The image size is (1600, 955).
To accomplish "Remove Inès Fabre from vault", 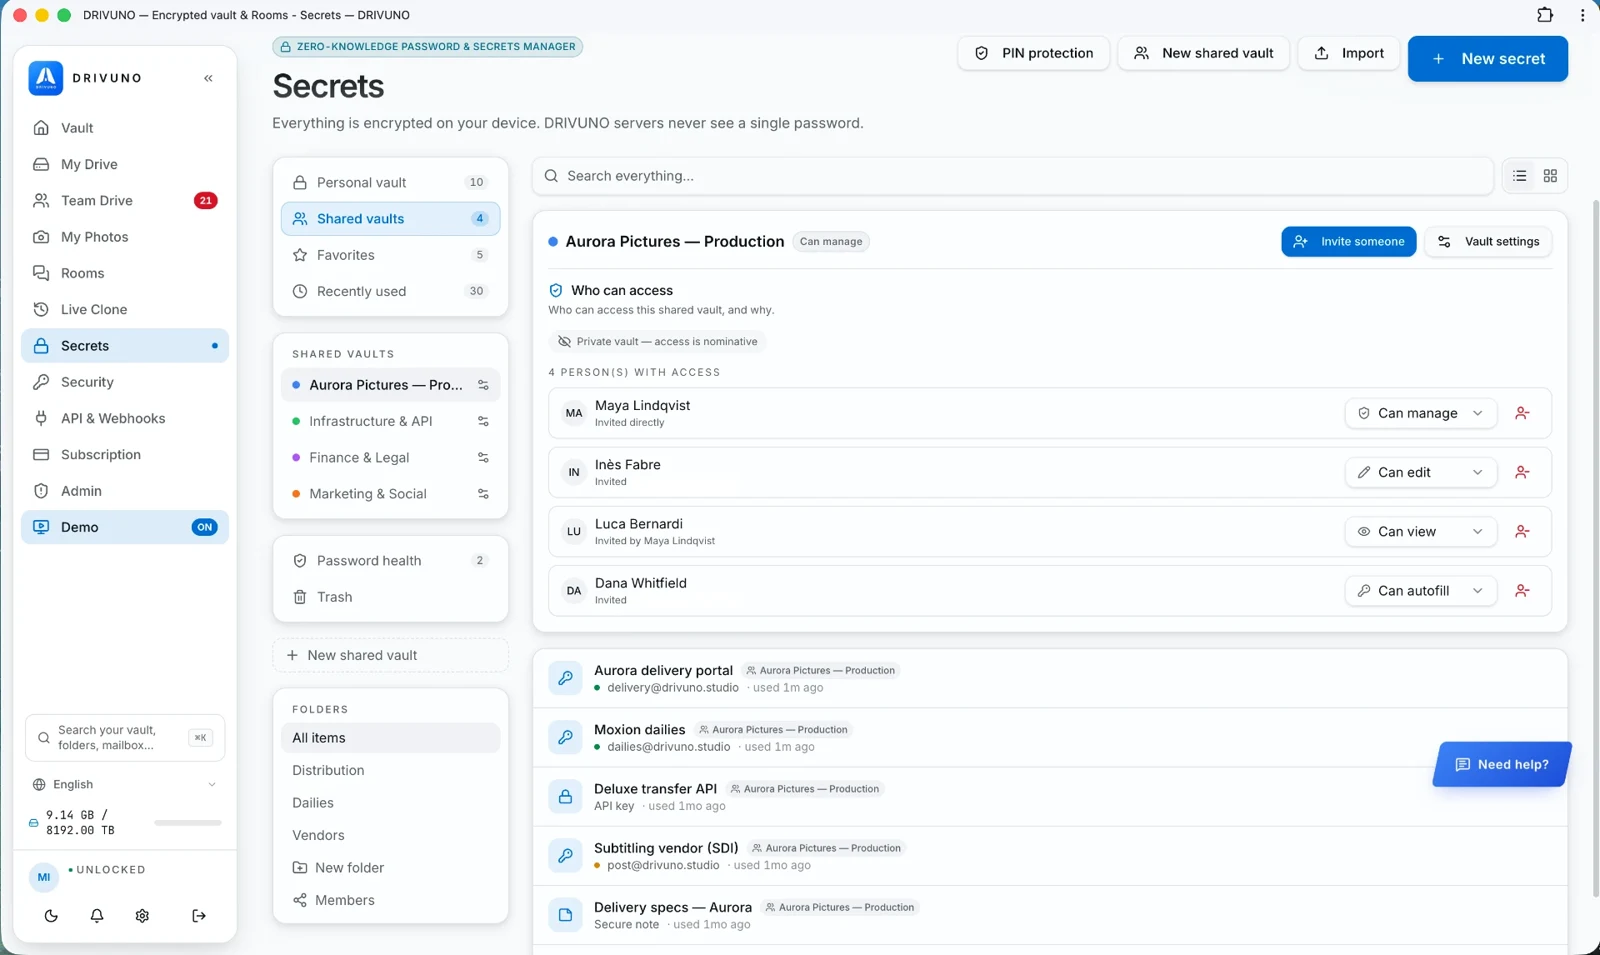I will pyautogui.click(x=1522, y=472).
